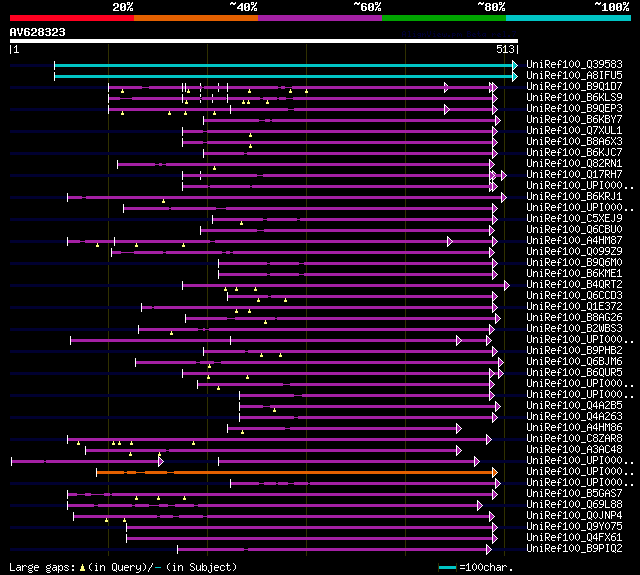The image size is (640, 575).
Task: Select the UniRef100_A4HM86 label
Action: click(x=574, y=428)
